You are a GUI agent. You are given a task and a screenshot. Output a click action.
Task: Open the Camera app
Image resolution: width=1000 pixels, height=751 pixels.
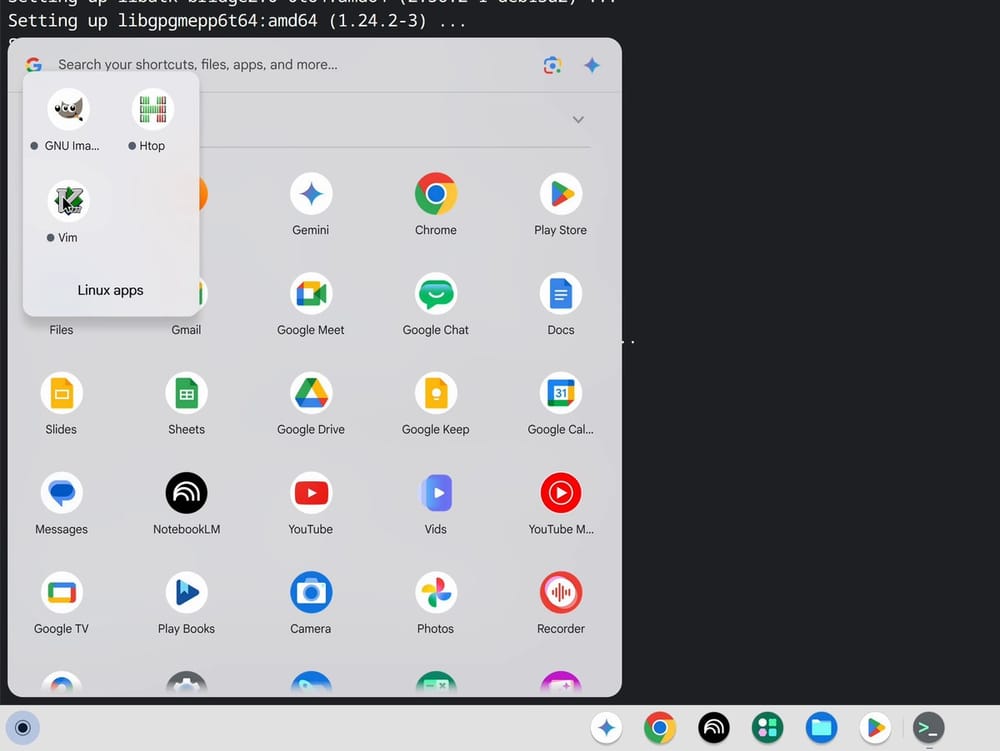click(x=311, y=592)
